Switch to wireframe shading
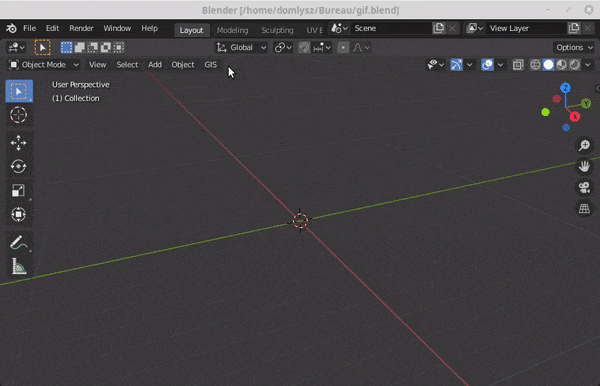This screenshot has width=600, height=386. pyautogui.click(x=535, y=65)
